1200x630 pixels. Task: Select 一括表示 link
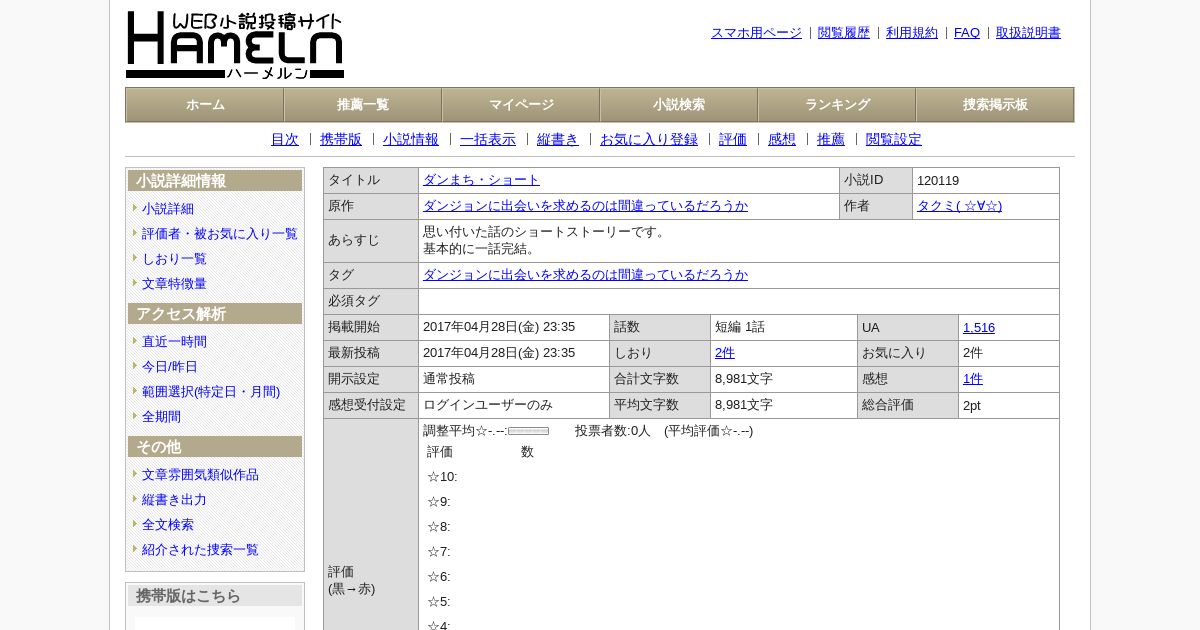point(488,140)
